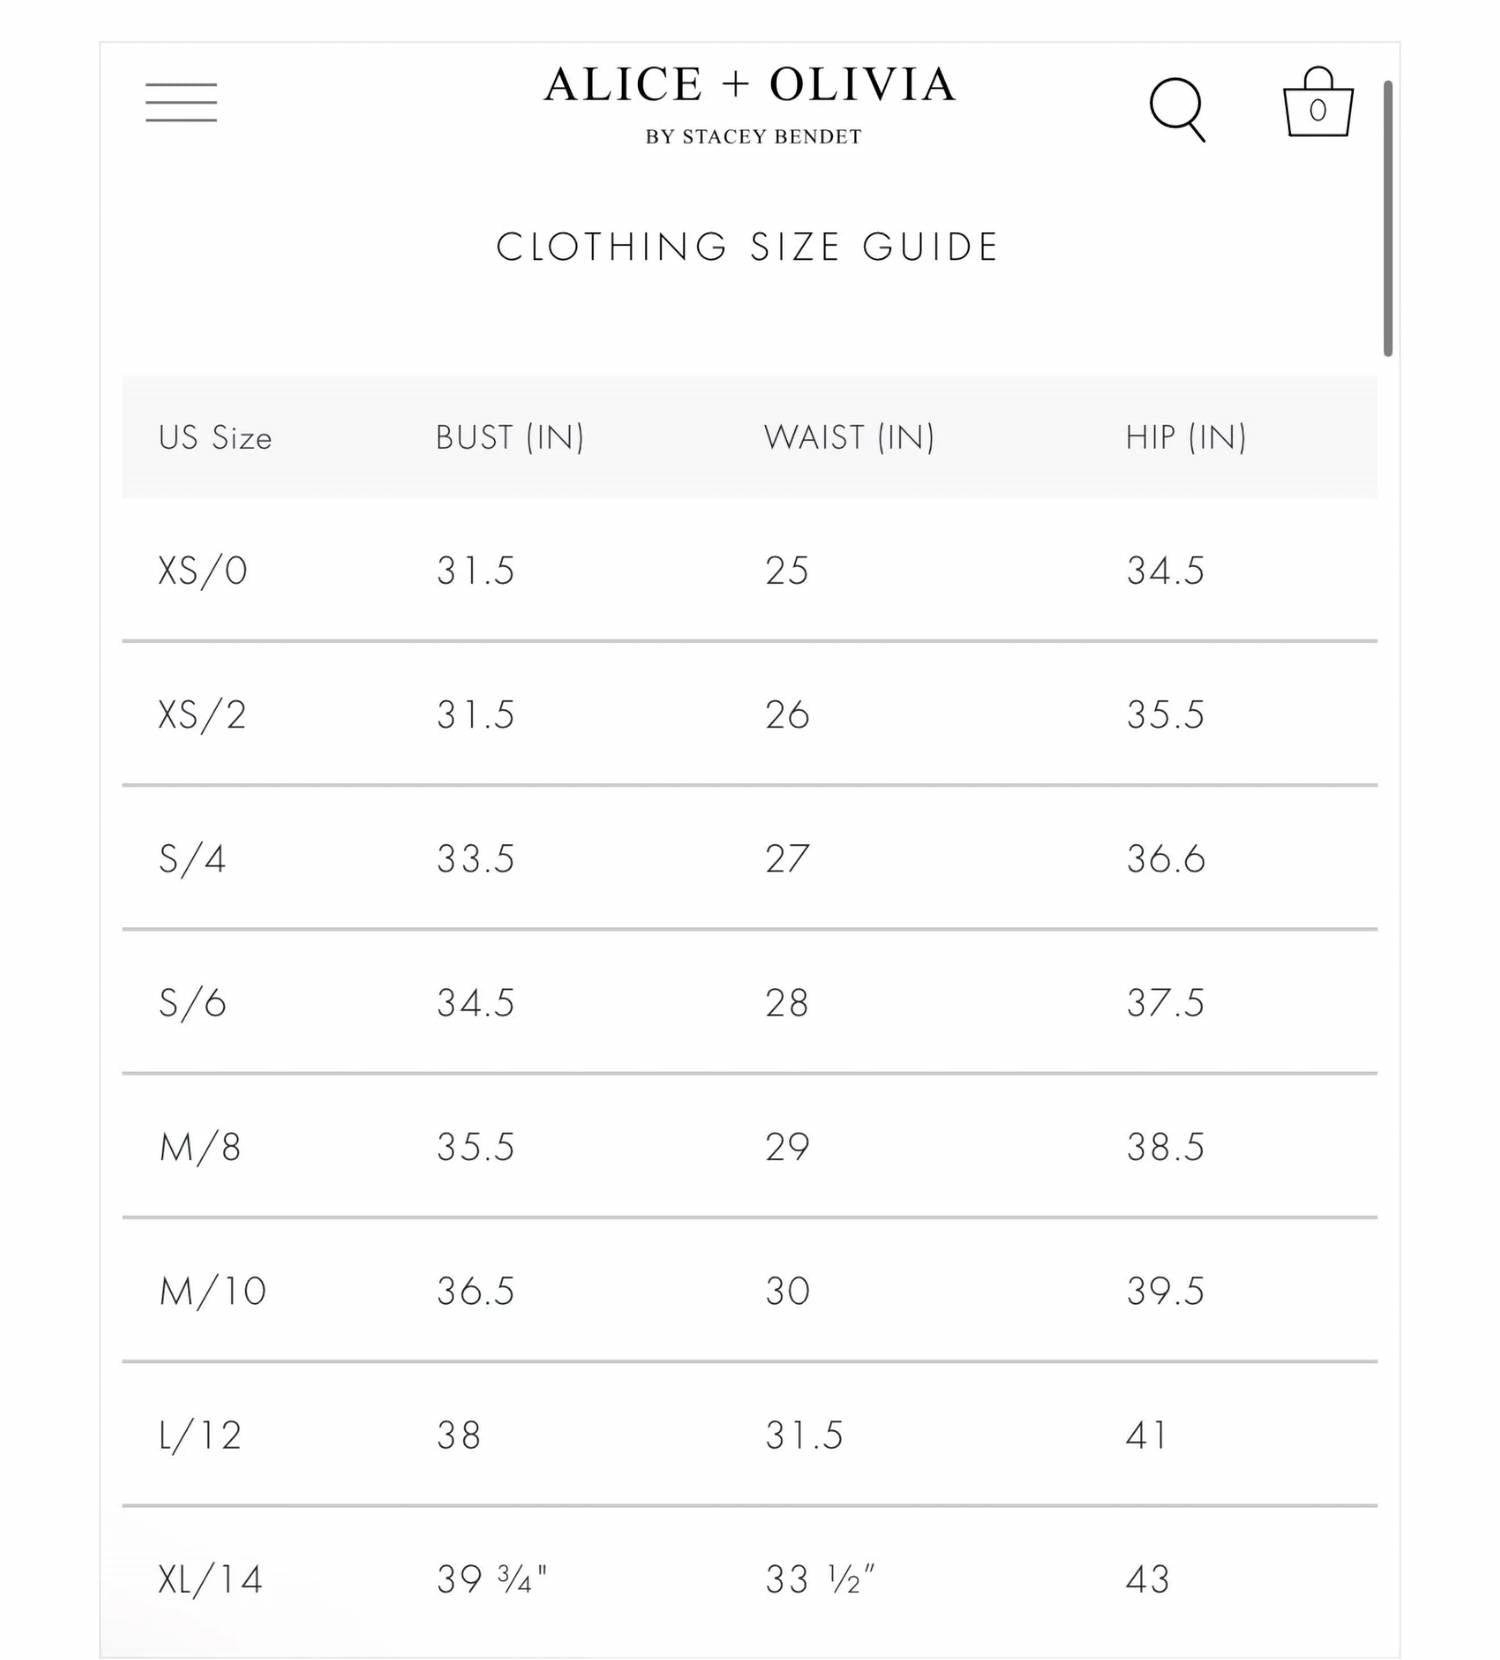Select the S/4 size row
The width and height of the screenshot is (1500, 1660).
[x=750, y=858]
